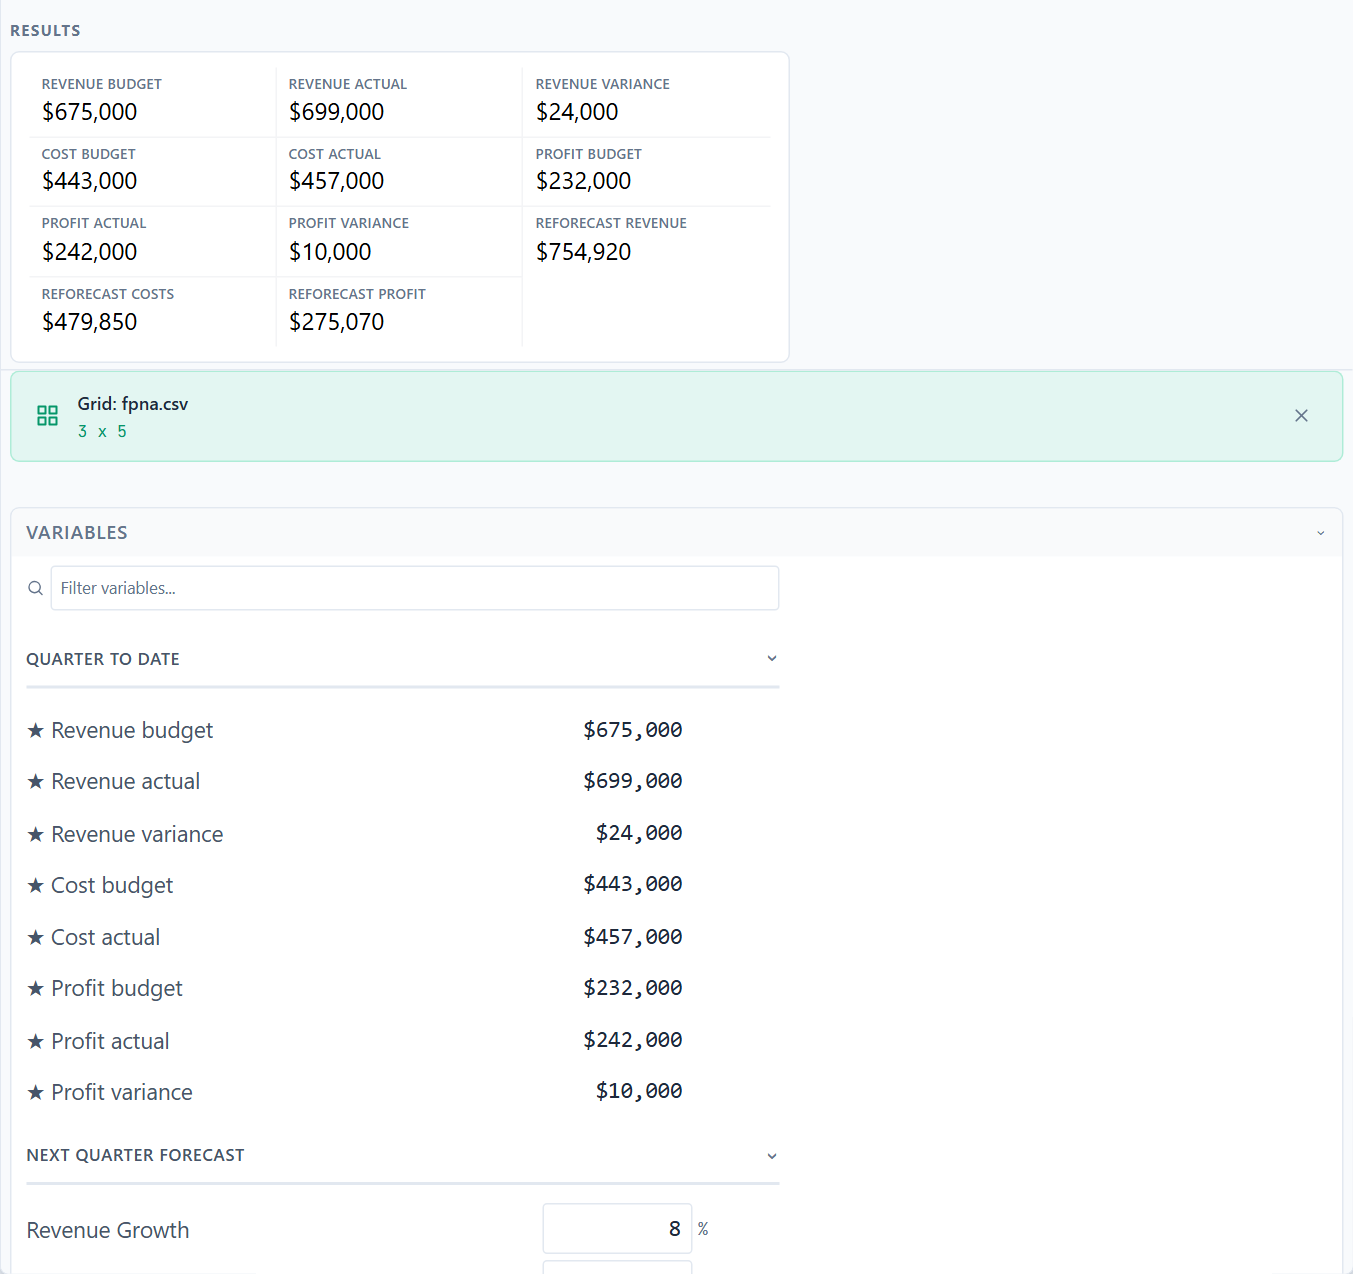1353x1274 pixels.
Task: Select the Profit Variance result $10,000
Action: coord(330,252)
